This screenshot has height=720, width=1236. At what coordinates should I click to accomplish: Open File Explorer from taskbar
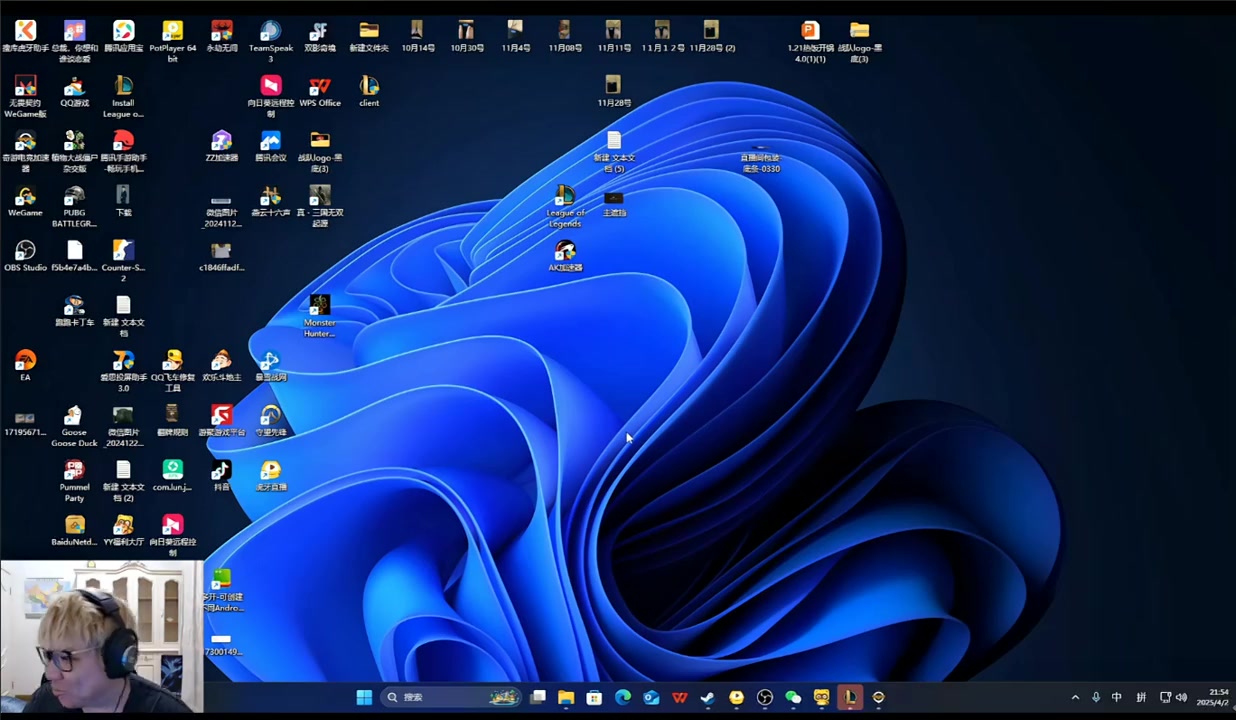566,697
